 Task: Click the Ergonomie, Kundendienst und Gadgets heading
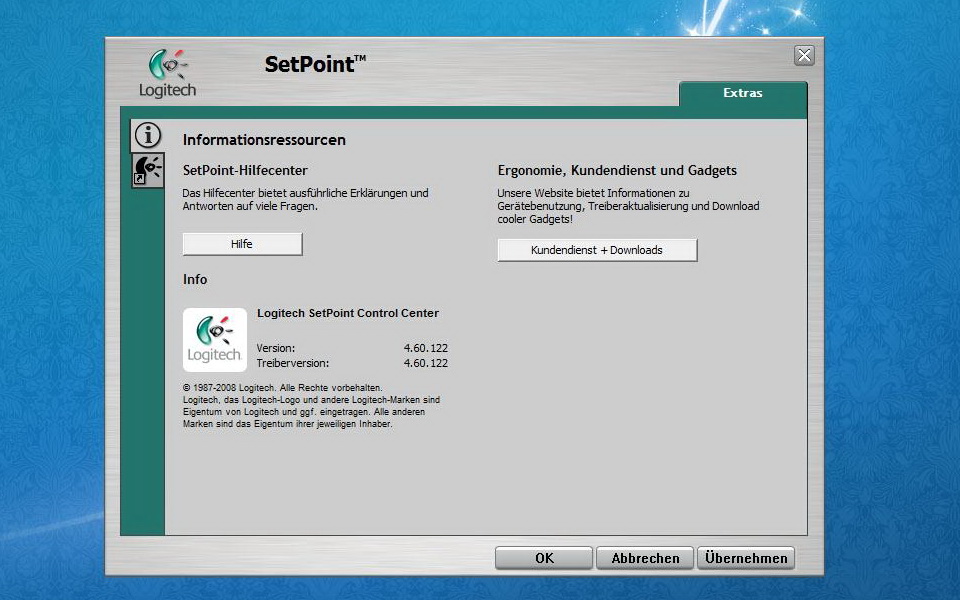[617, 170]
